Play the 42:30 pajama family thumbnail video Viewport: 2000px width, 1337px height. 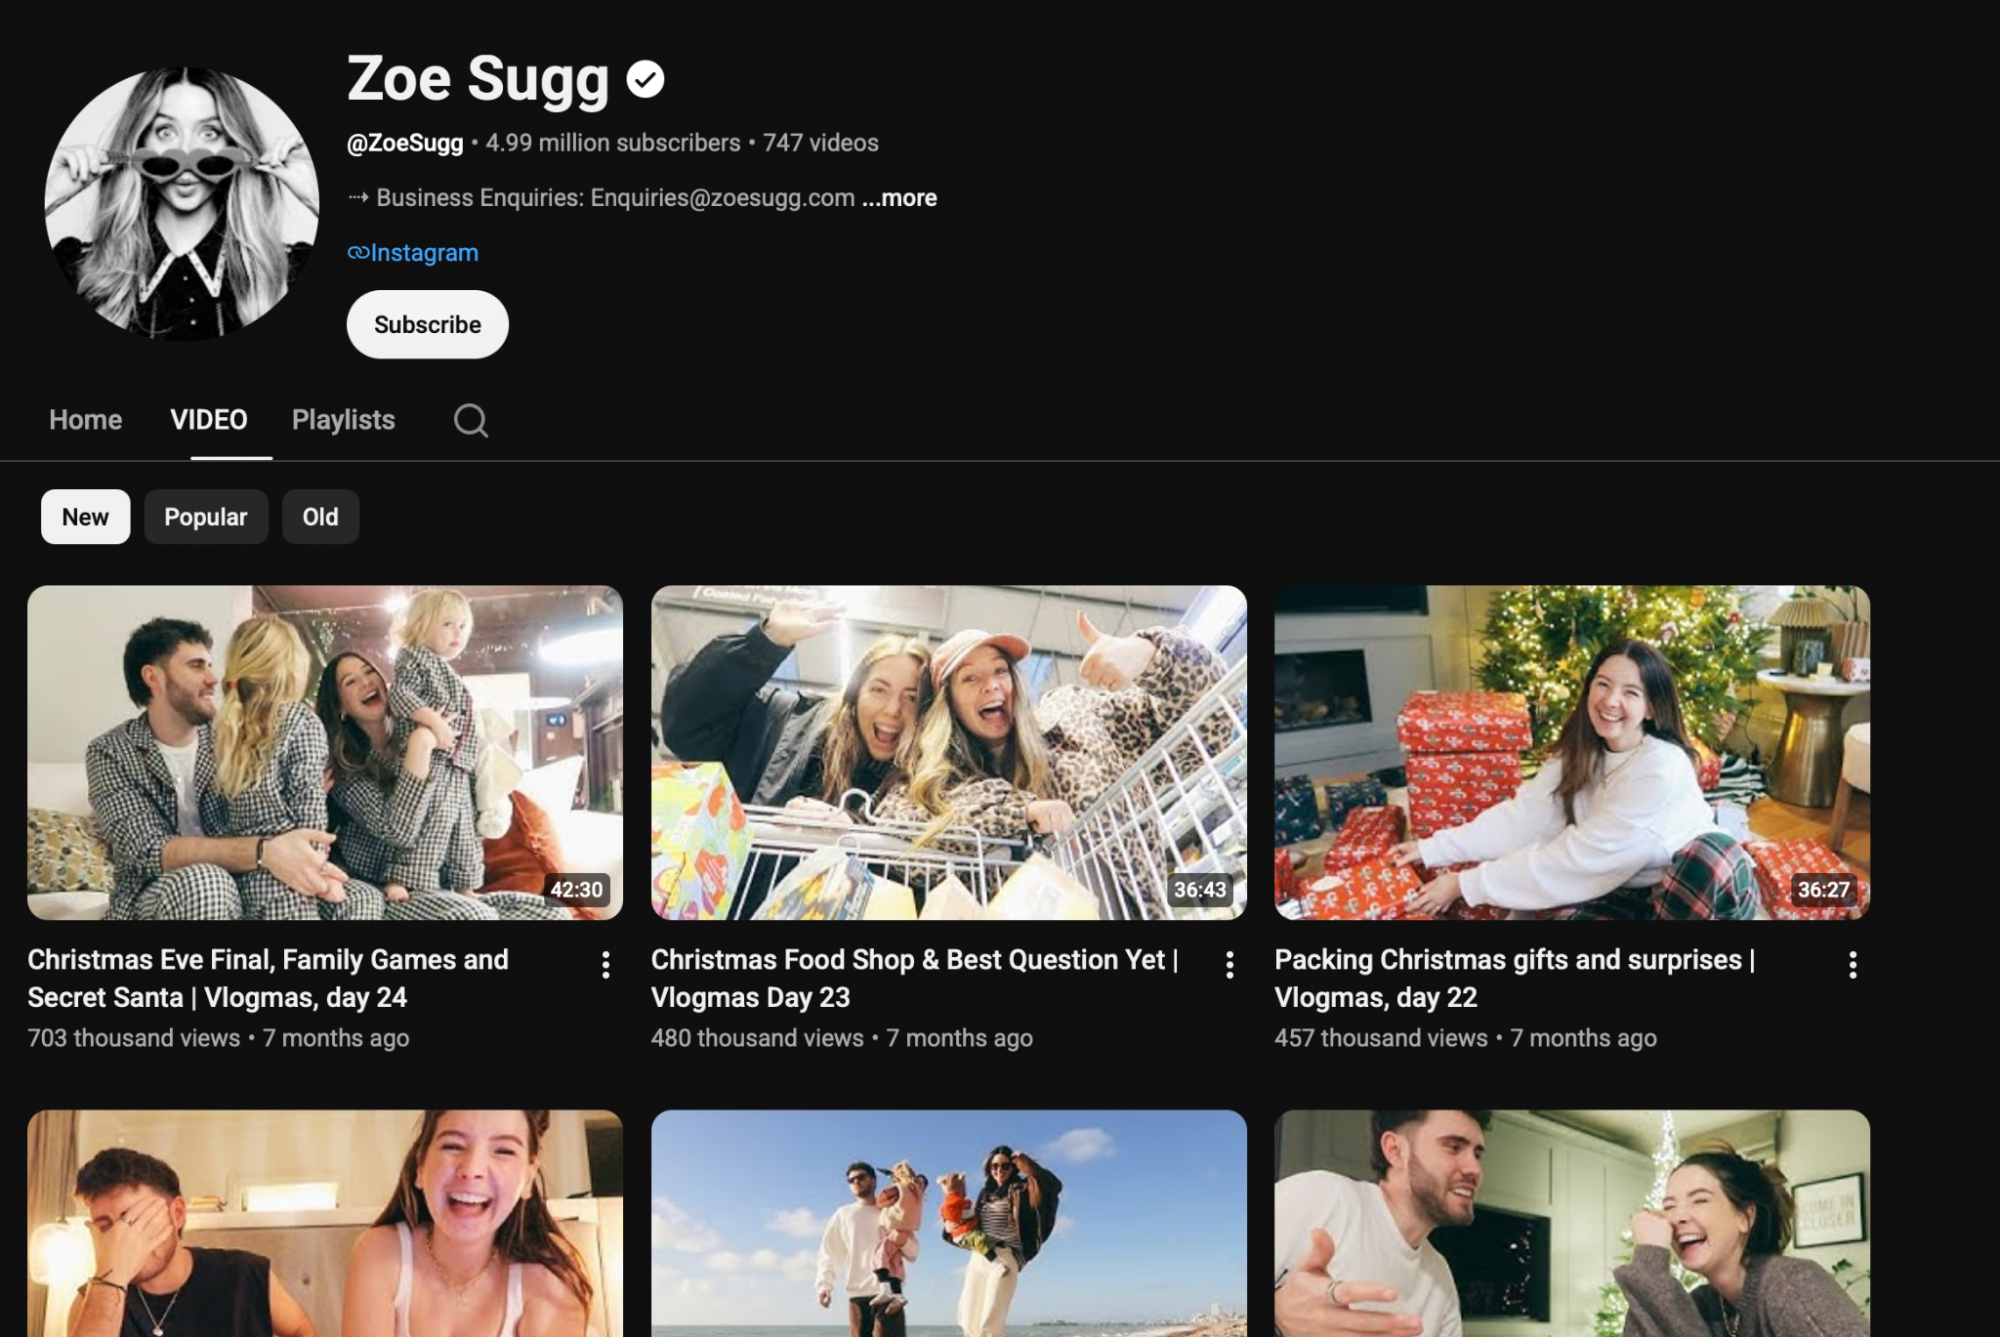point(325,752)
